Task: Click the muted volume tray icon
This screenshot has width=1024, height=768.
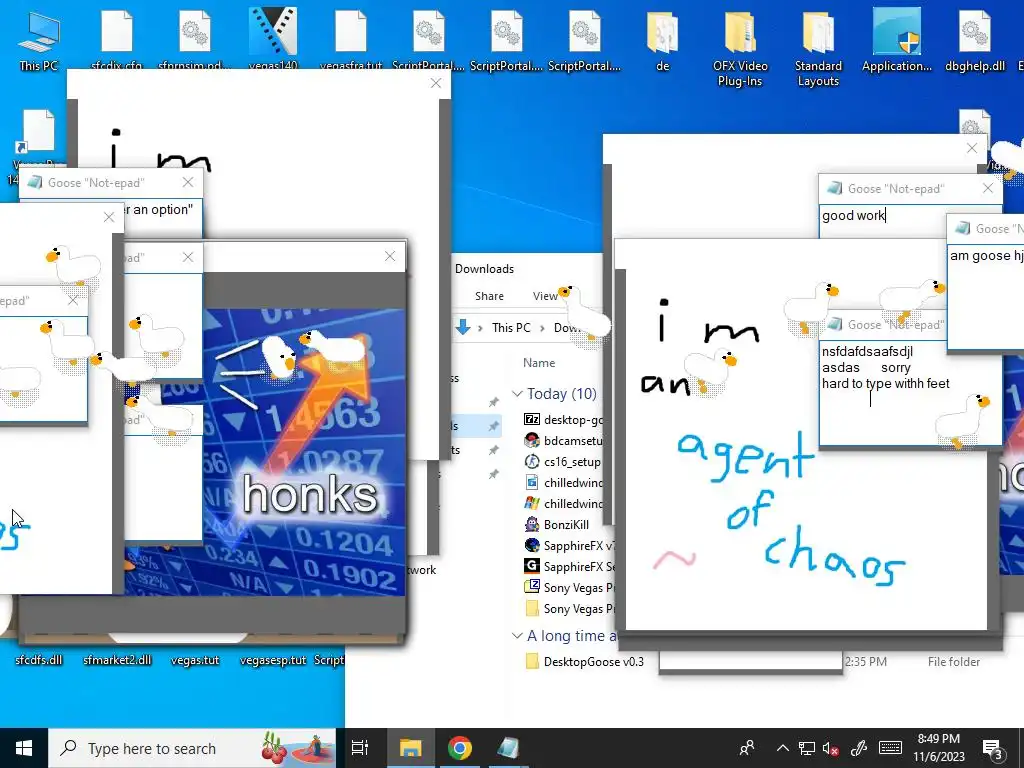Action: tap(831, 748)
